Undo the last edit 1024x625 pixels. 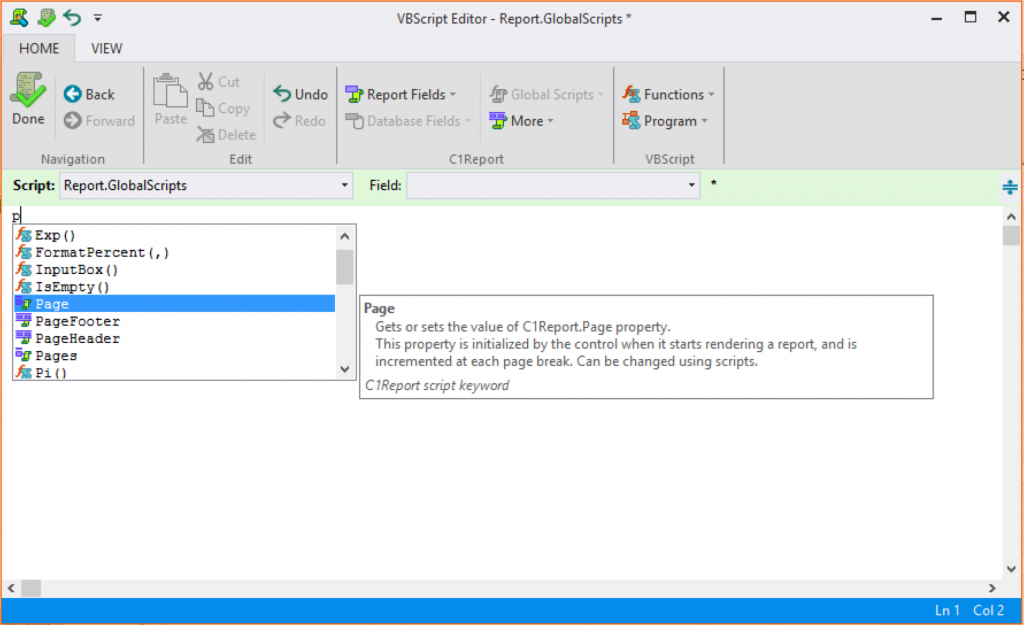tap(300, 94)
